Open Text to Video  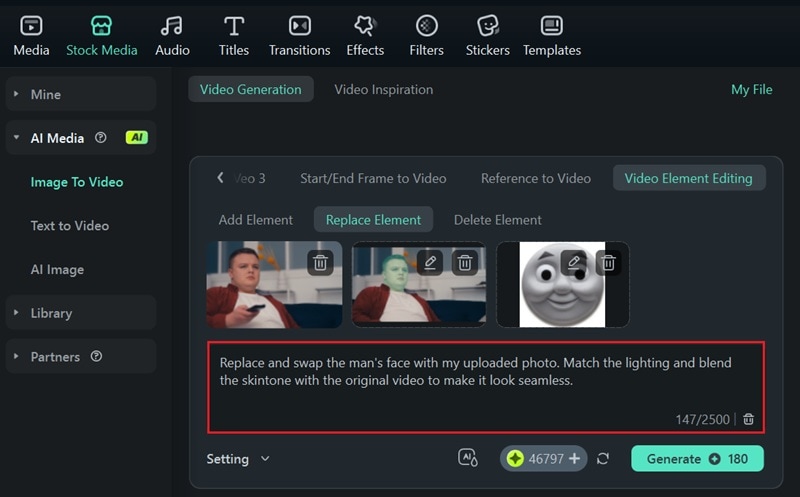[70, 226]
